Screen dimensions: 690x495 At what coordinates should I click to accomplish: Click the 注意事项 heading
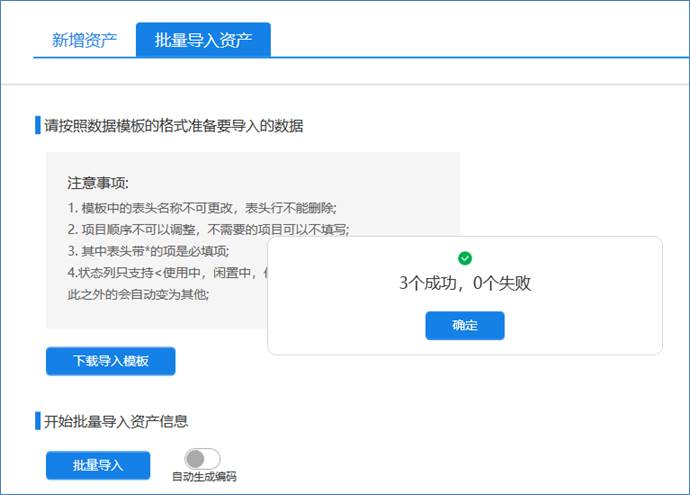pyautogui.click(x=98, y=183)
